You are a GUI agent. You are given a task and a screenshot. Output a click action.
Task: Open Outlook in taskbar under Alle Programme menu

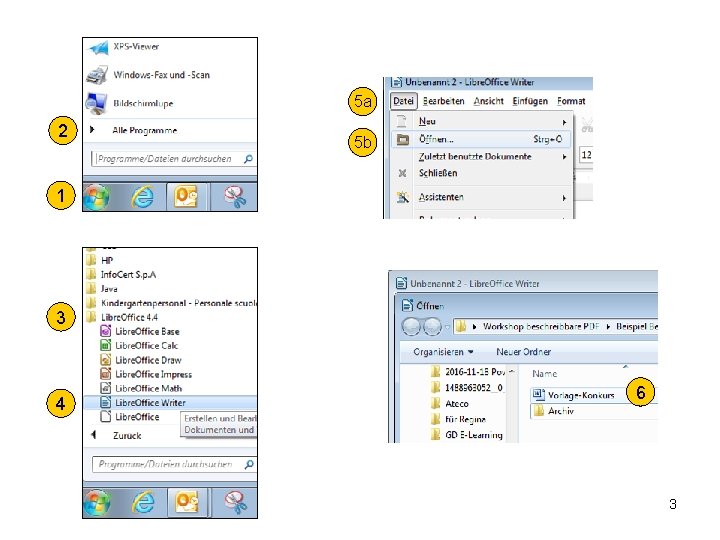click(x=186, y=197)
